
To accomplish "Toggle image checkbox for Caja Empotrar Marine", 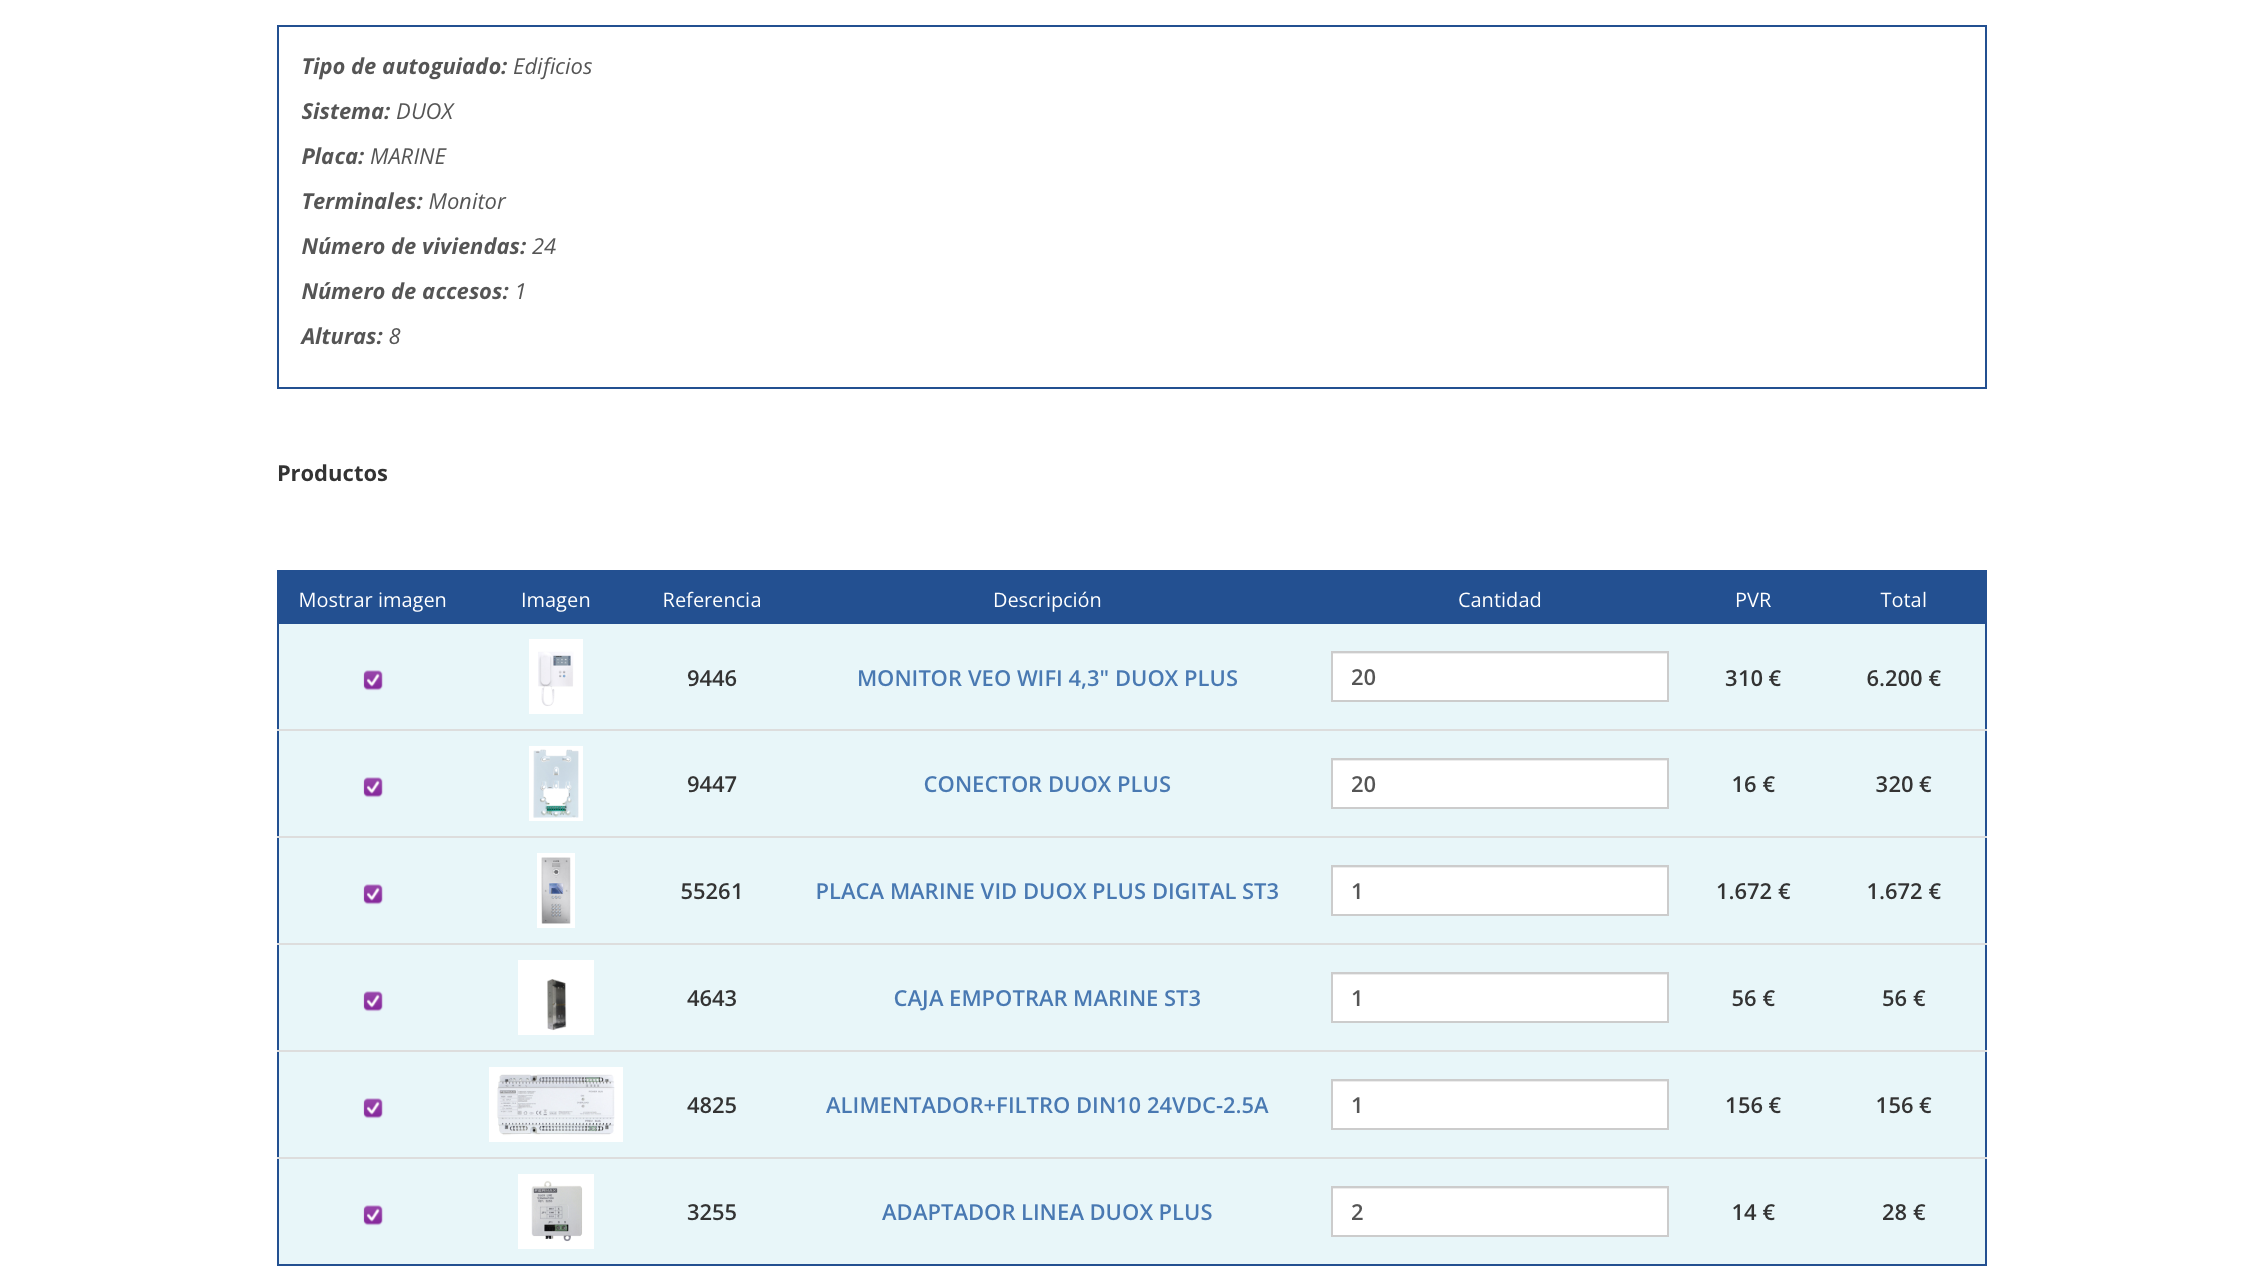I will pos(373,1001).
